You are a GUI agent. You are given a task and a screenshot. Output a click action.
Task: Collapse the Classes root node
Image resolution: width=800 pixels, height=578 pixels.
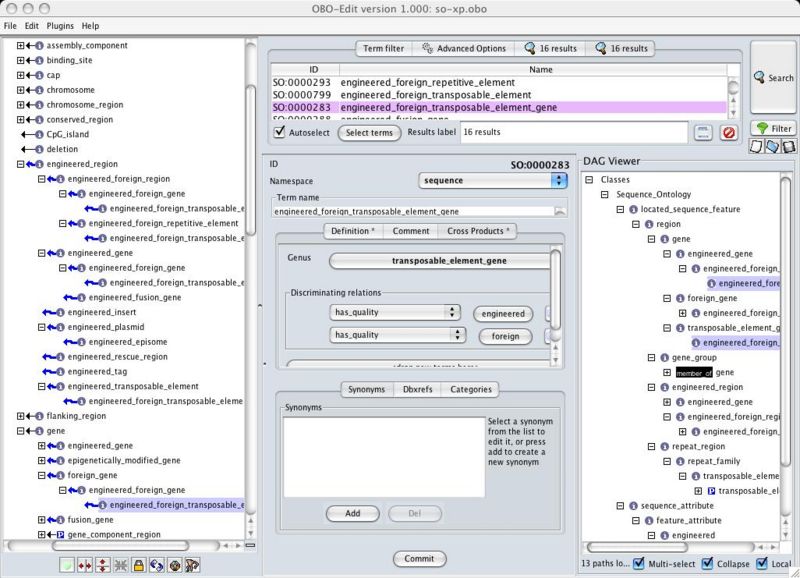(589, 180)
